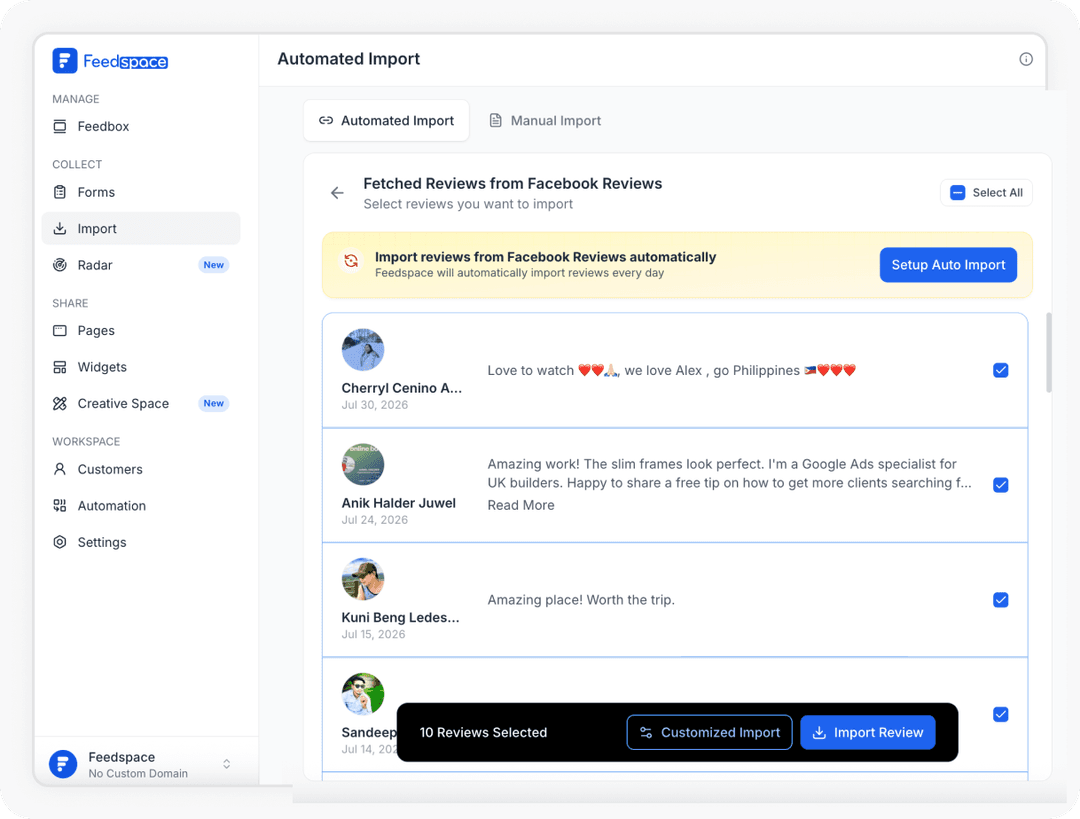1080x819 pixels.
Task: Uncheck Sandeep's review checkbox
Action: tap(1001, 714)
